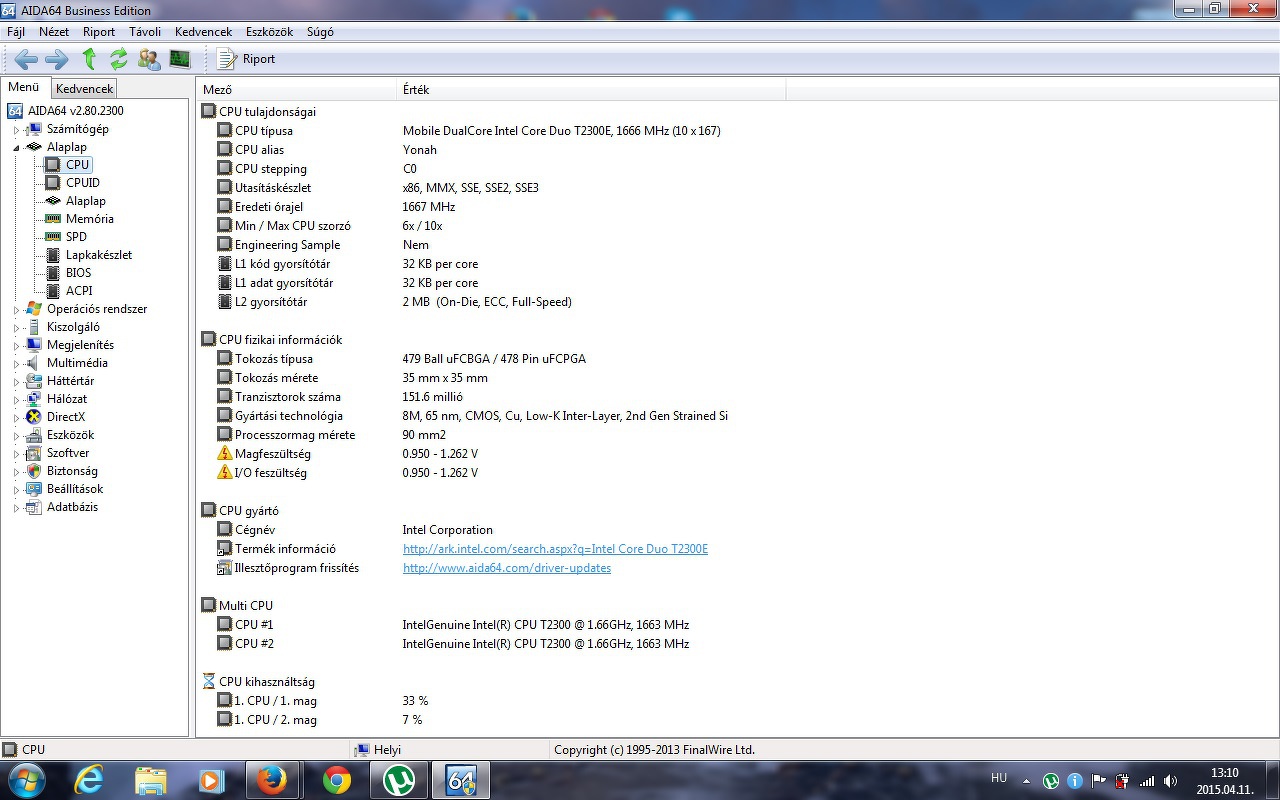Launch Internet Explorer from taskbar
This screenshot has height=800, width=1280.
coord(89,780)
